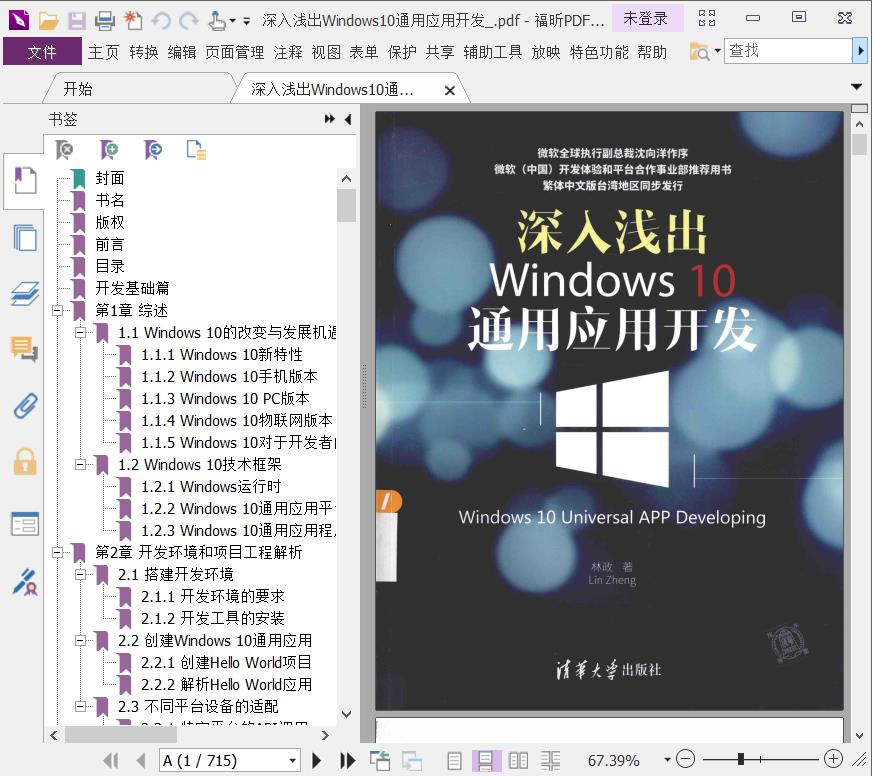
Task: Click the Save icon in quick access toolbar
Action: 76,21
